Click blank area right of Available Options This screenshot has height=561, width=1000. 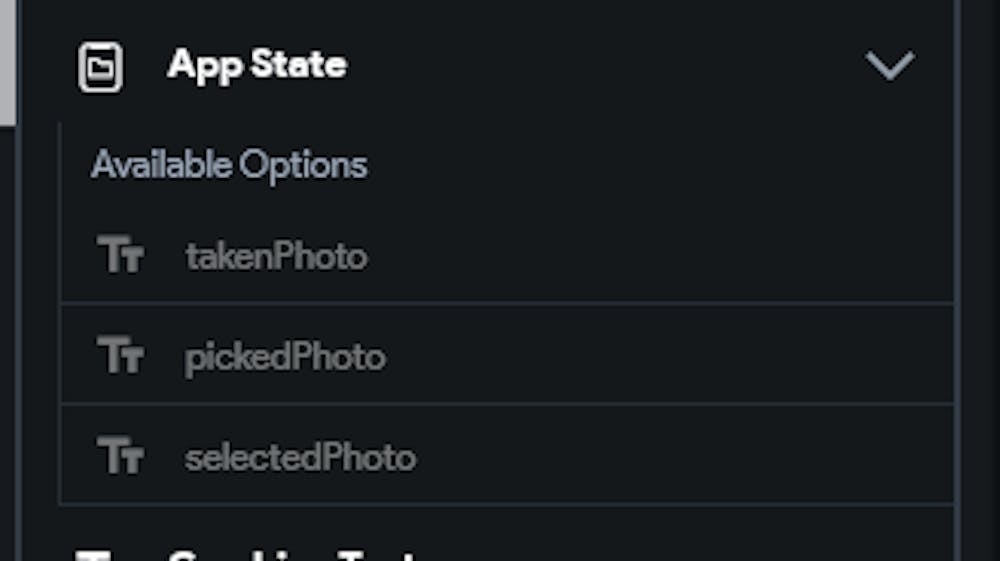(650, 165)
